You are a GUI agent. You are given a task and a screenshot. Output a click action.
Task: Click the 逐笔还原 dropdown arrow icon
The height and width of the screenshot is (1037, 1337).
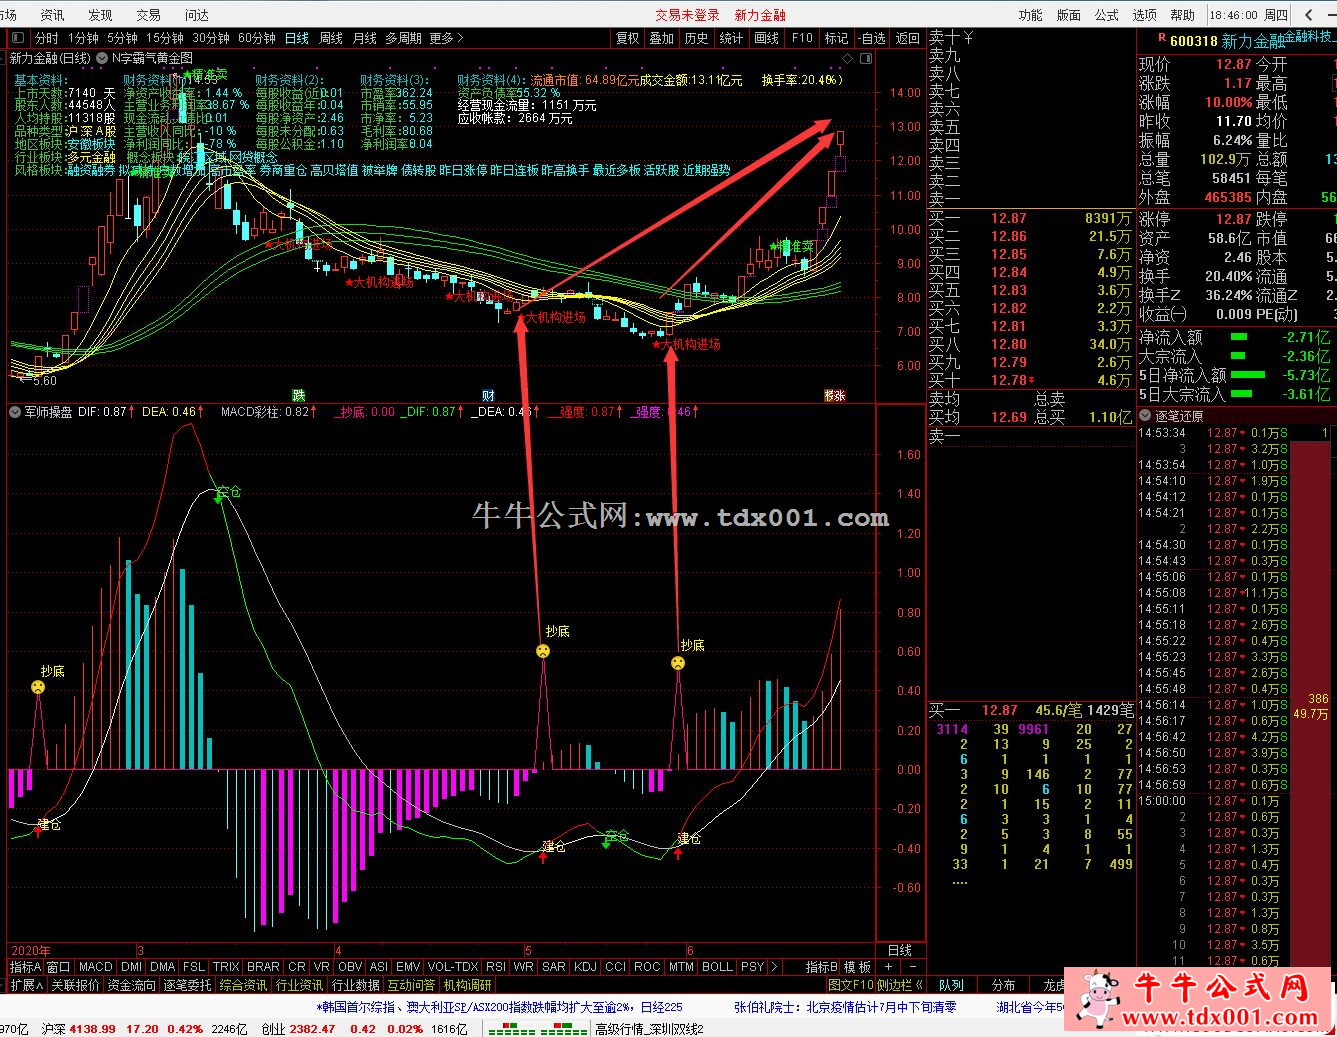click(1146, 416)
